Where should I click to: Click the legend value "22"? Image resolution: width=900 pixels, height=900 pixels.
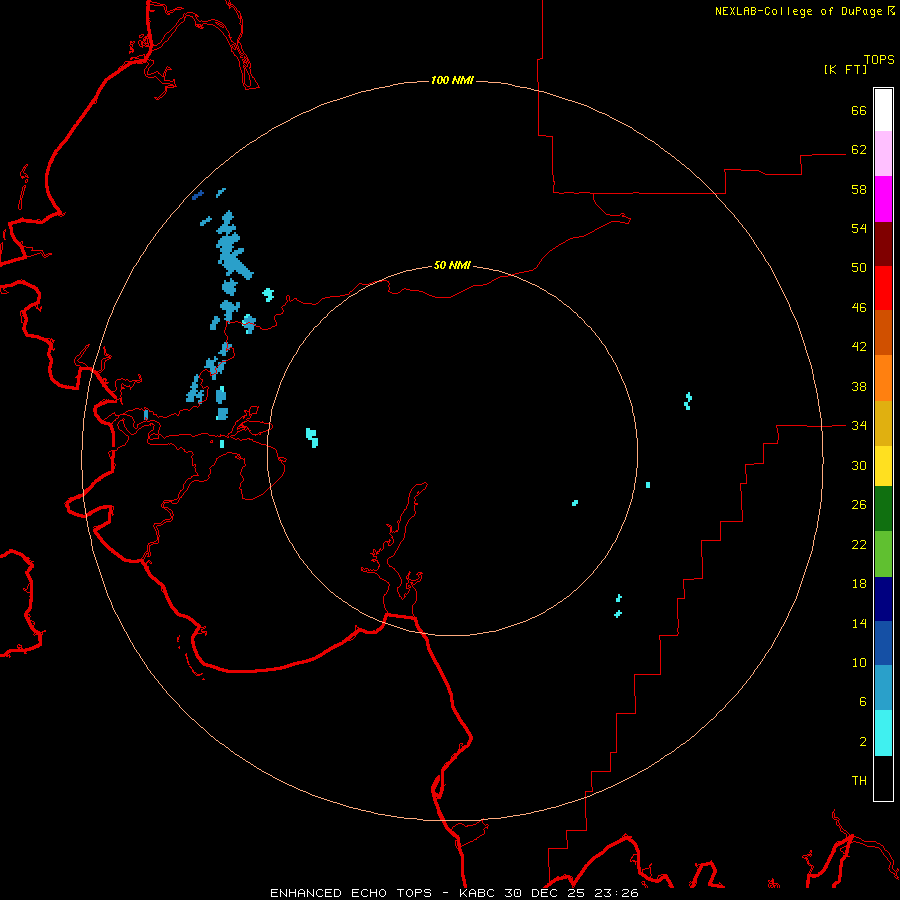859,544
